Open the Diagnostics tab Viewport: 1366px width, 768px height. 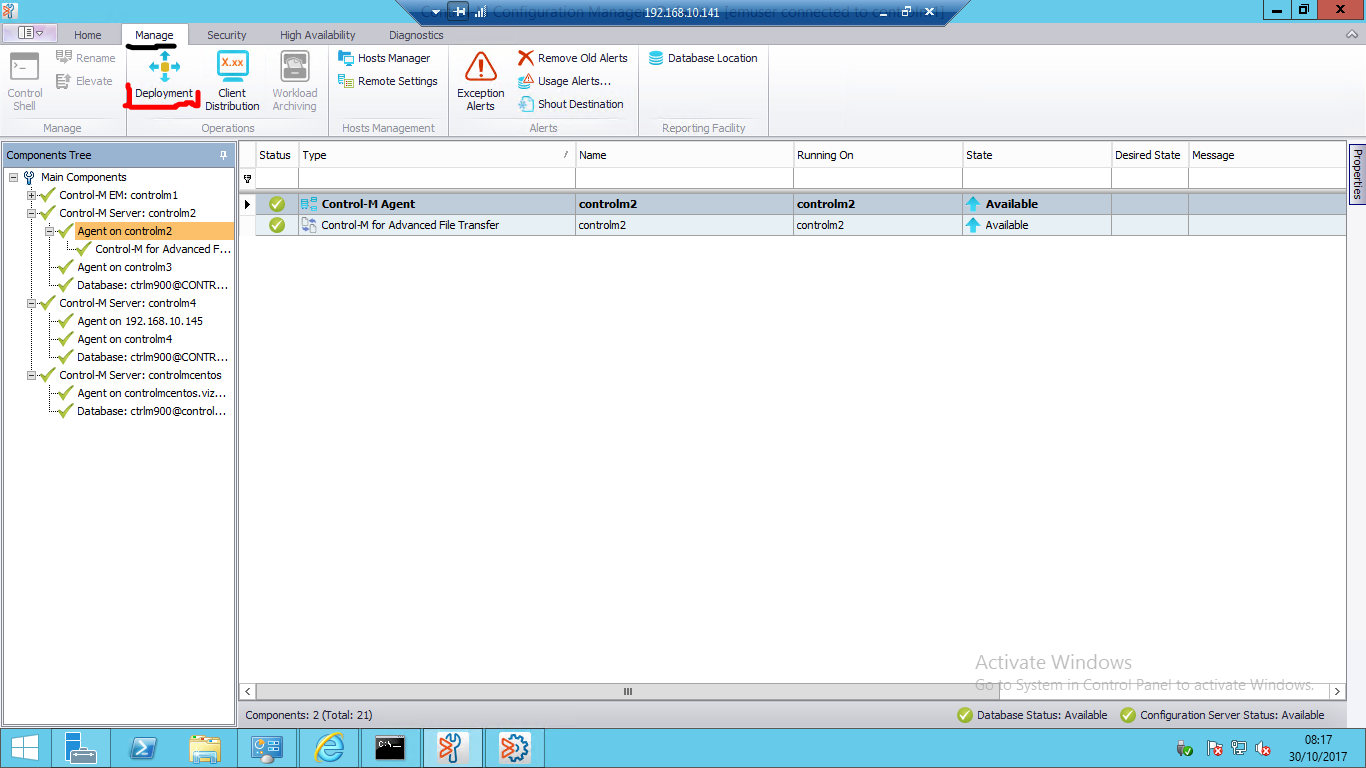click(x=416, y=35)
